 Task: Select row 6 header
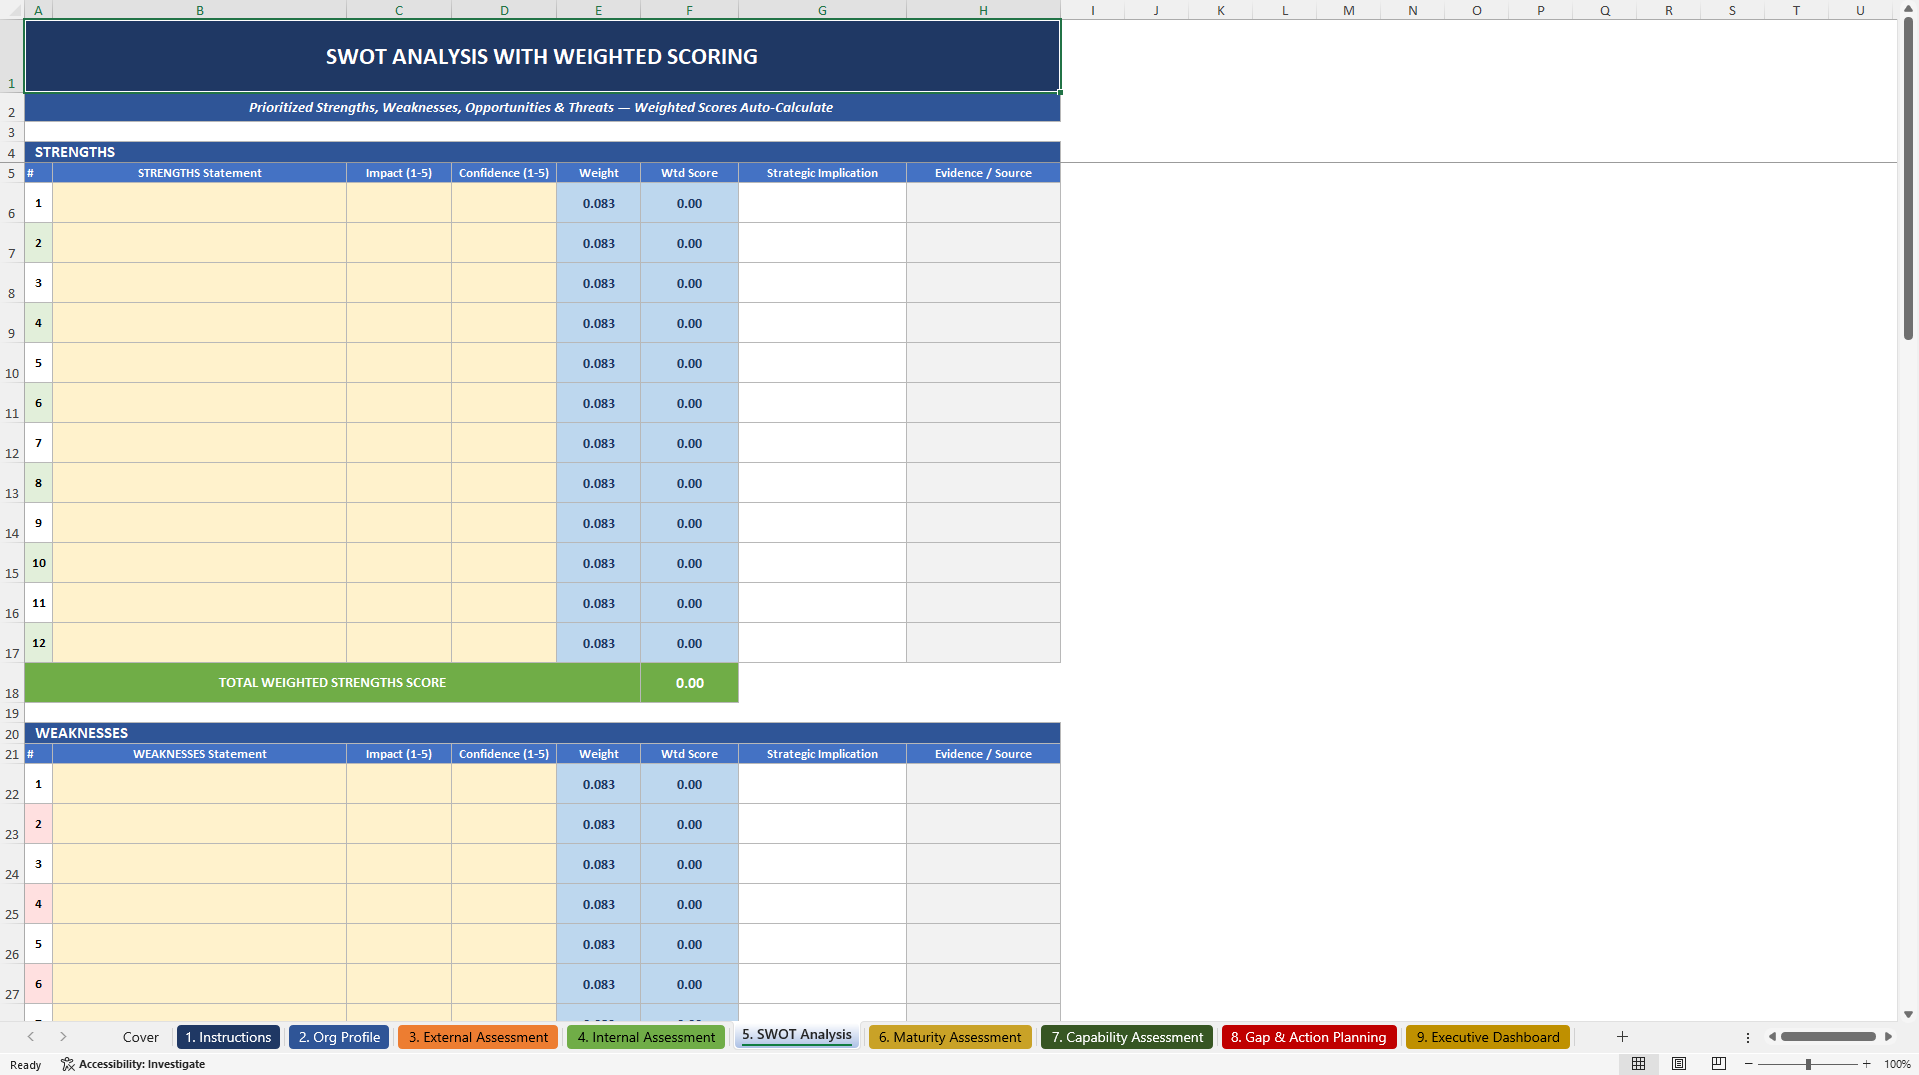point(12,203)
